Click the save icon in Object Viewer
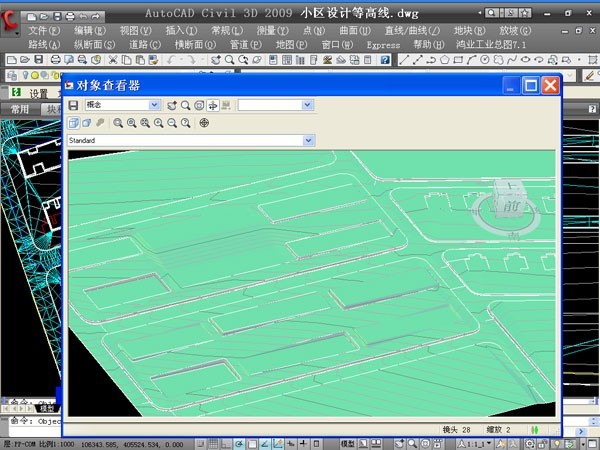 [73, 105]
